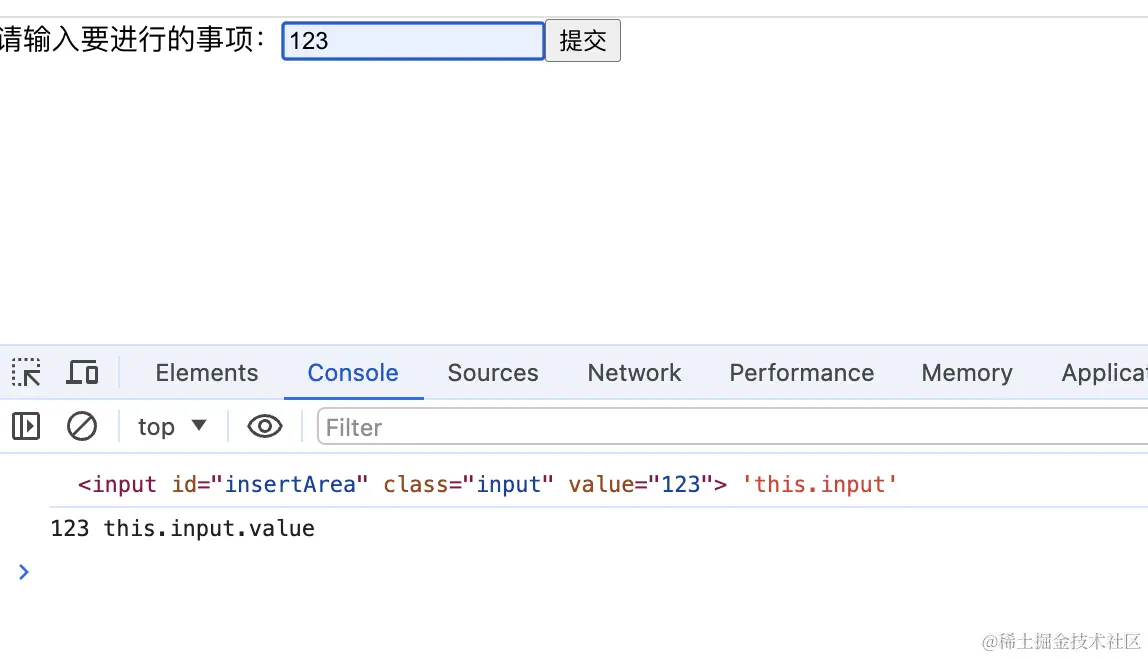Click the '123 this.input.value' log line
The height and width of the screenshot is (658, 1148).
click(x=183, y=528)
